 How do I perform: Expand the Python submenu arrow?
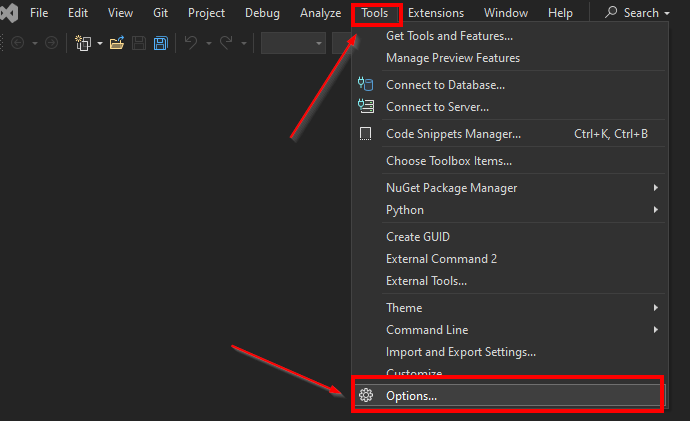tap(656, 210)
